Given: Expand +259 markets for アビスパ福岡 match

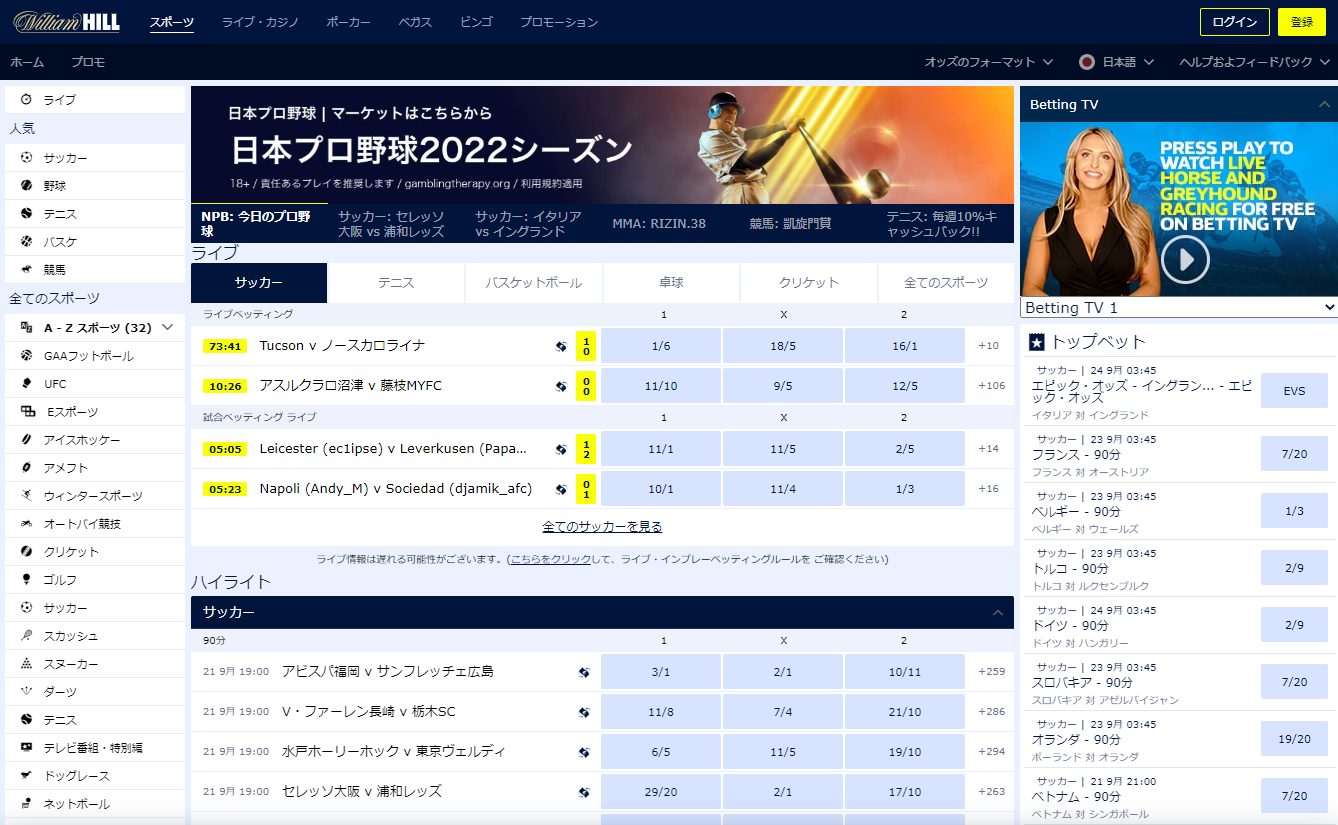Looking at the screenshot, I should (x=991, y=672).
